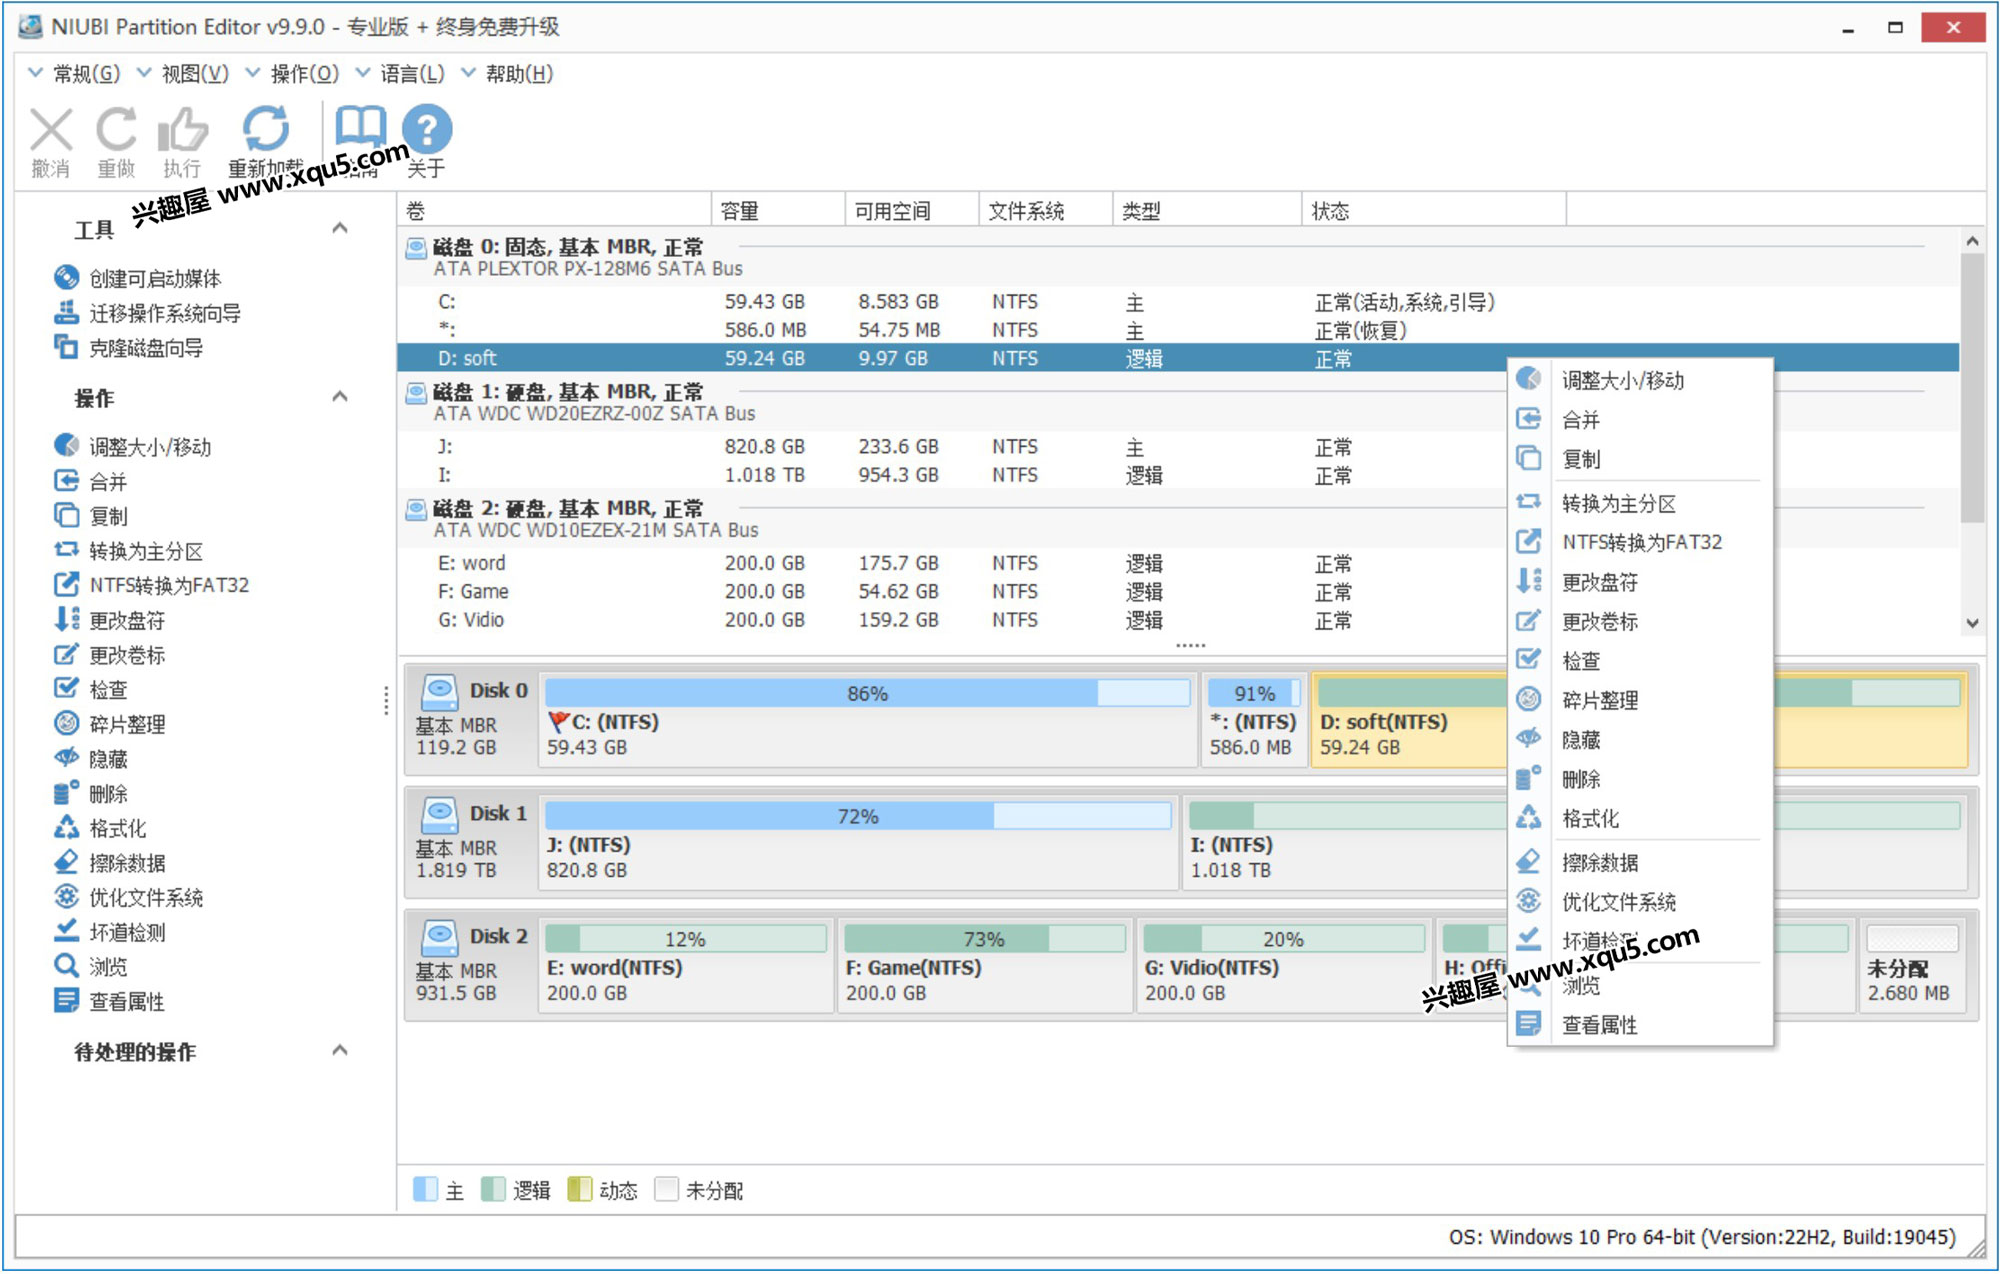Click the scroll-down arrow of volume list

pos(1972,623)
